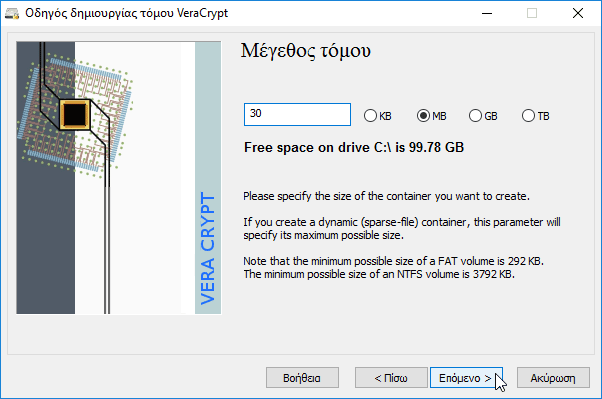Go back with the Πίσω button

(391, 378)
